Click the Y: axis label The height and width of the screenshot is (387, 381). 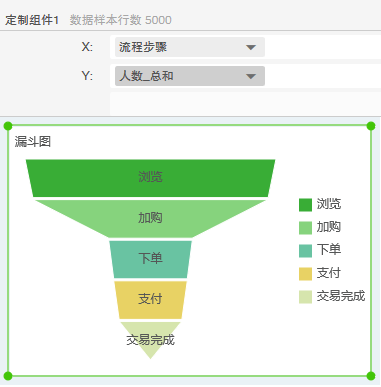(87, 76)
